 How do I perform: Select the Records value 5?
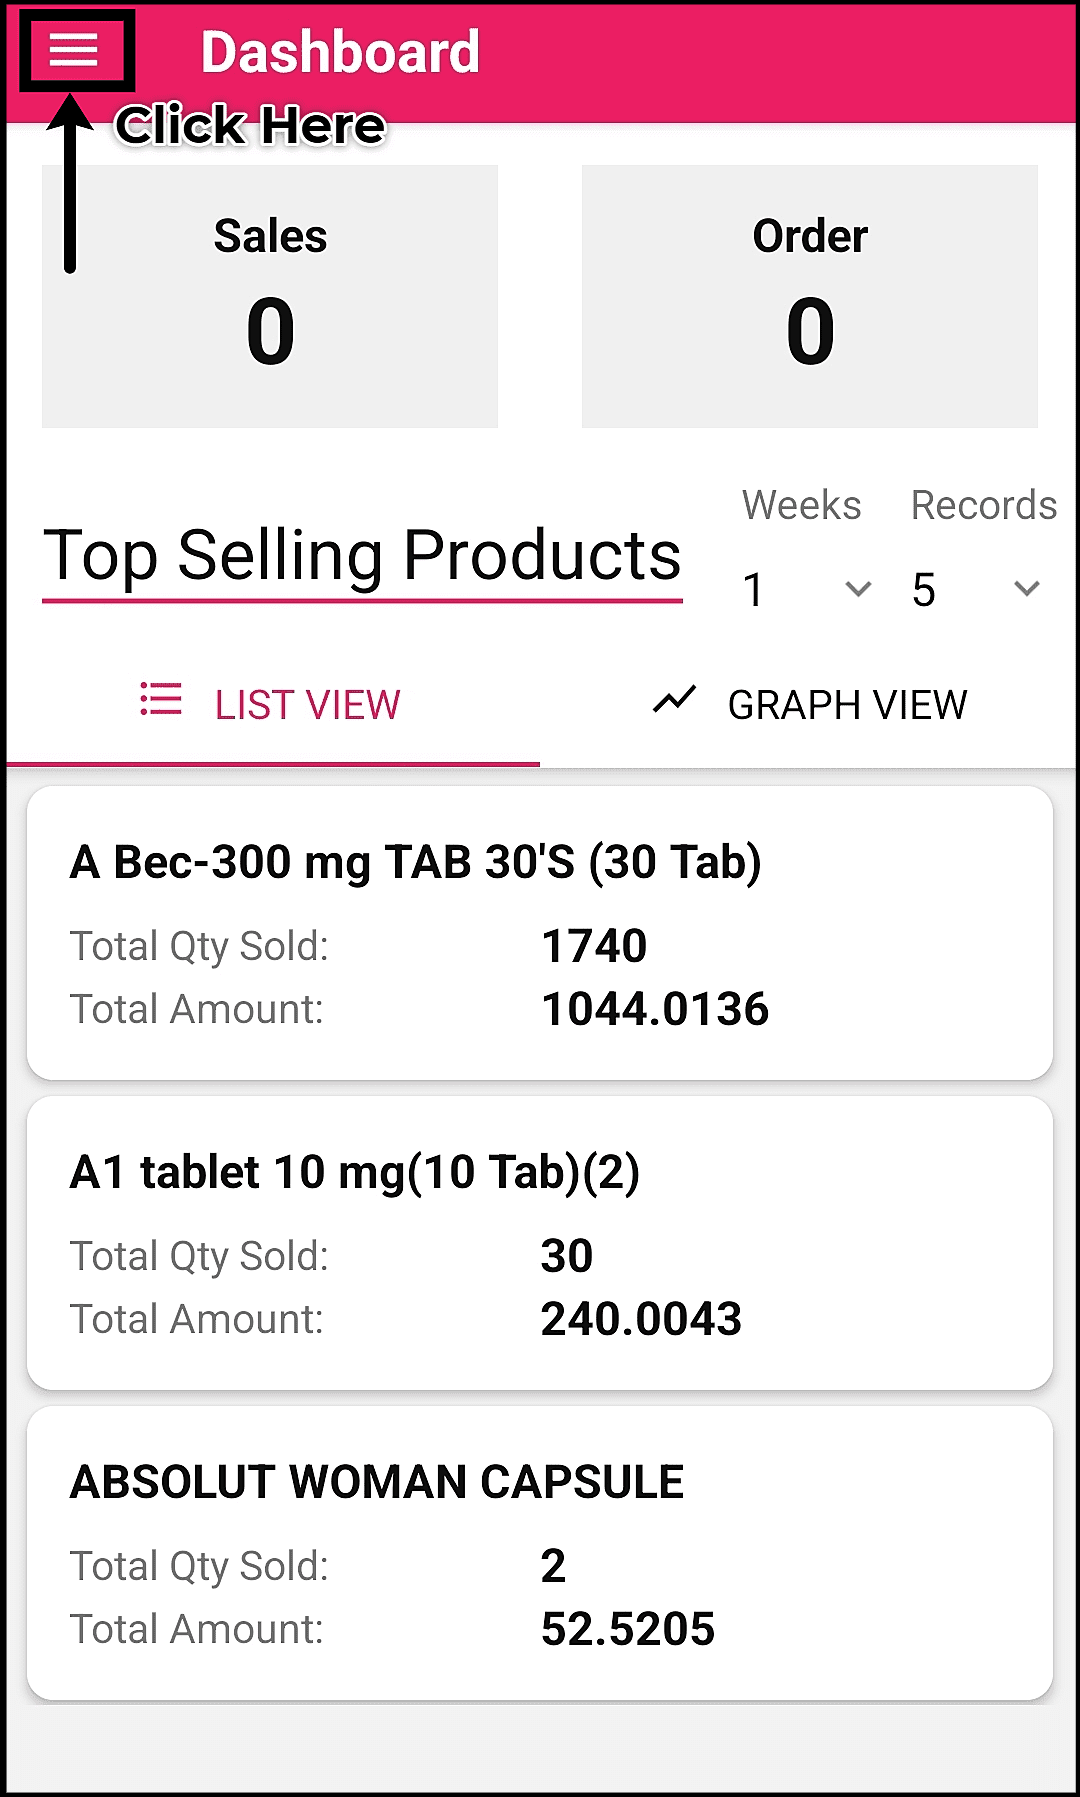924,590
